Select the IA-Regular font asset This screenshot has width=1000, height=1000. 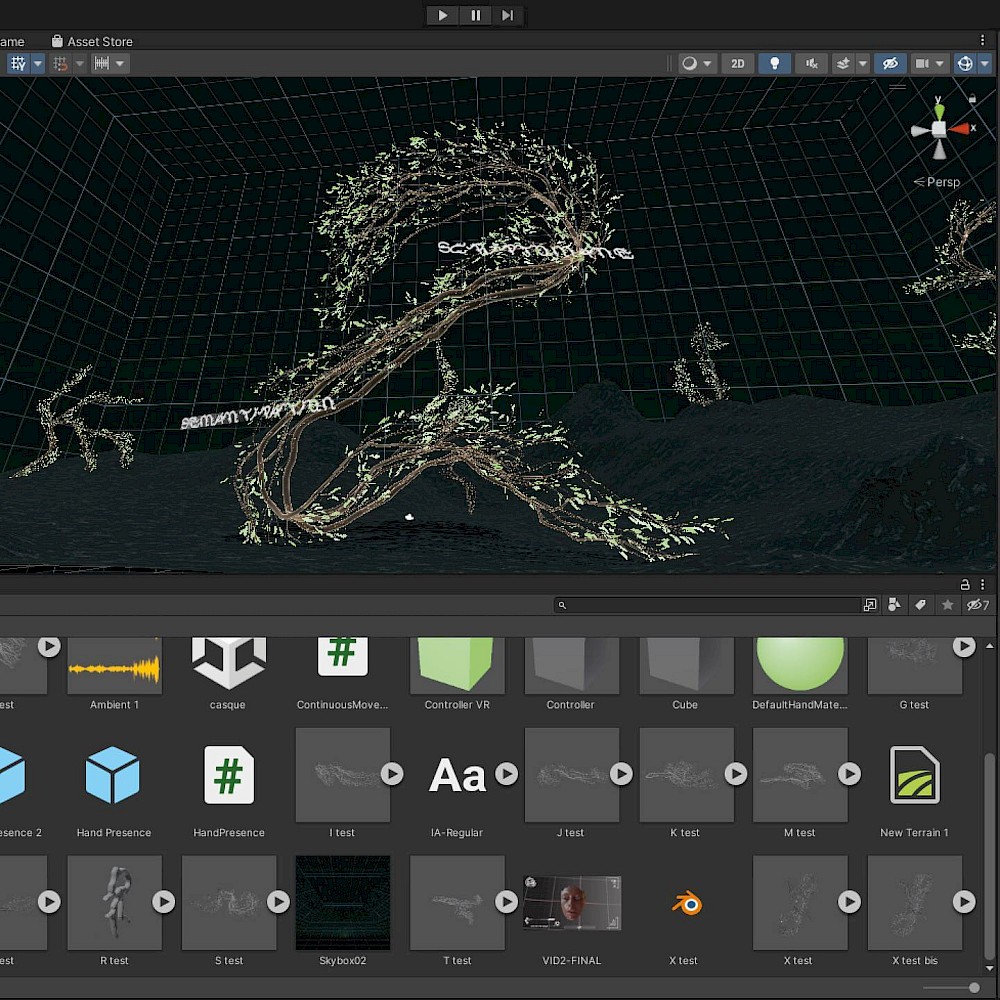(457, 776)
